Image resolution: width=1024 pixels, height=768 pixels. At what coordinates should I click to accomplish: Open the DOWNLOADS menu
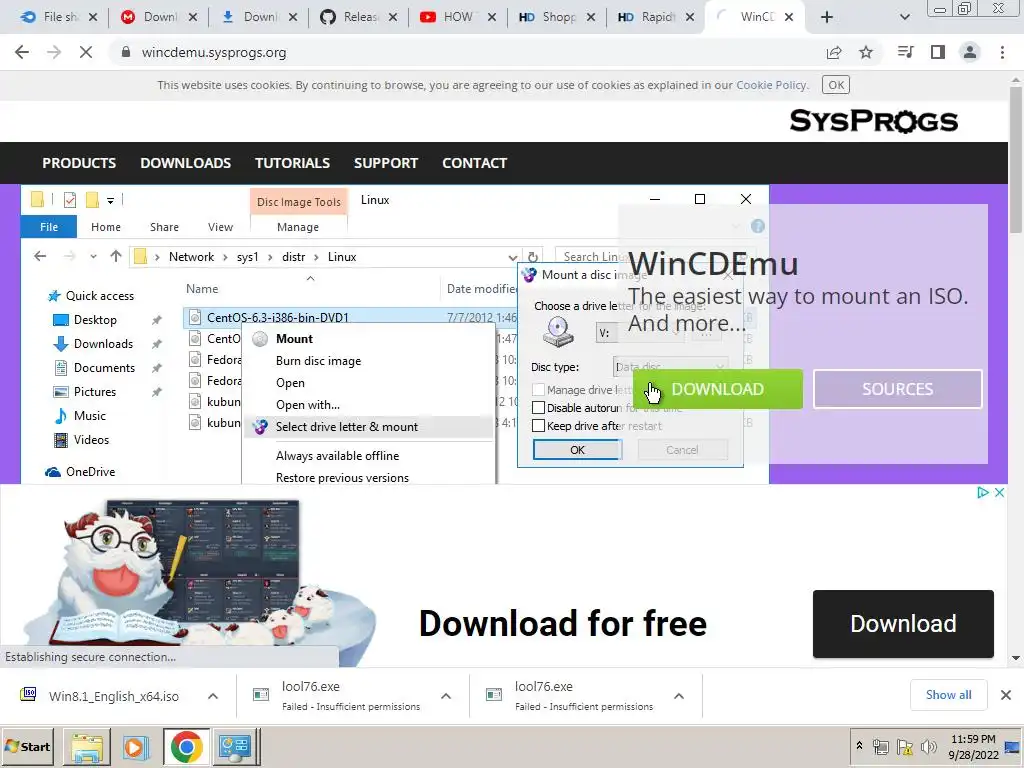tap(185, 163)
